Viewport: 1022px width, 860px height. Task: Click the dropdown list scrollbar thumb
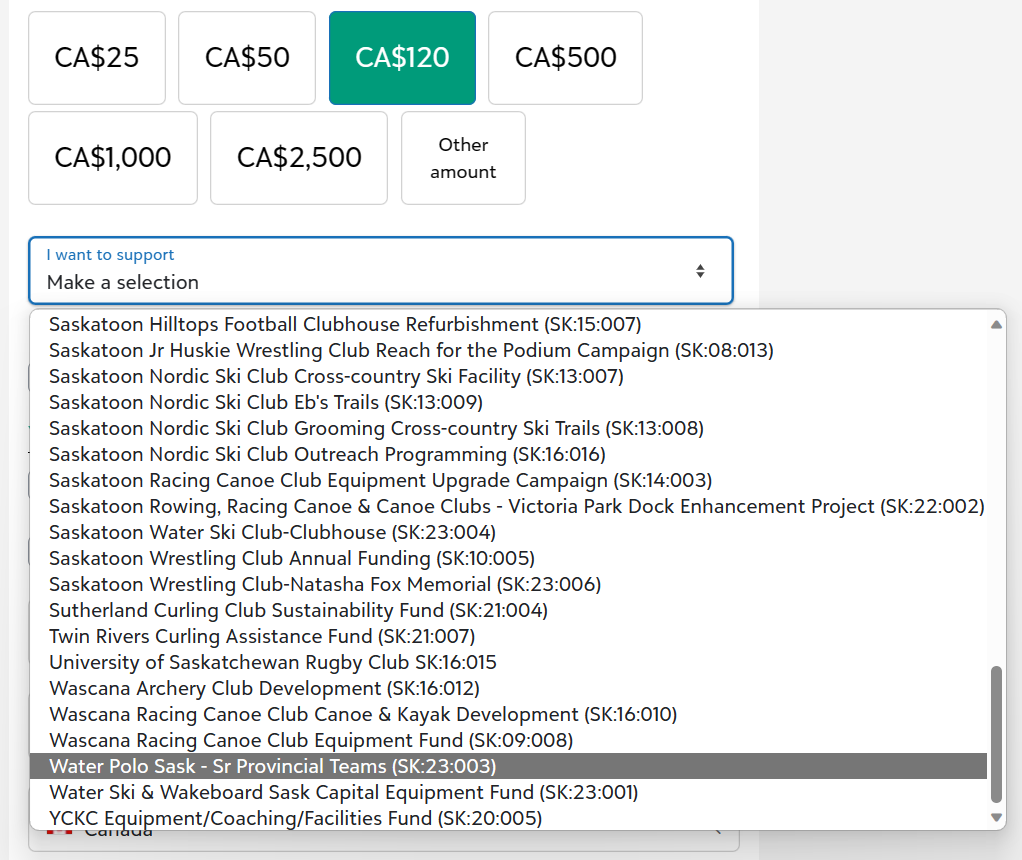pyautogui.click(x=996, y=734)
